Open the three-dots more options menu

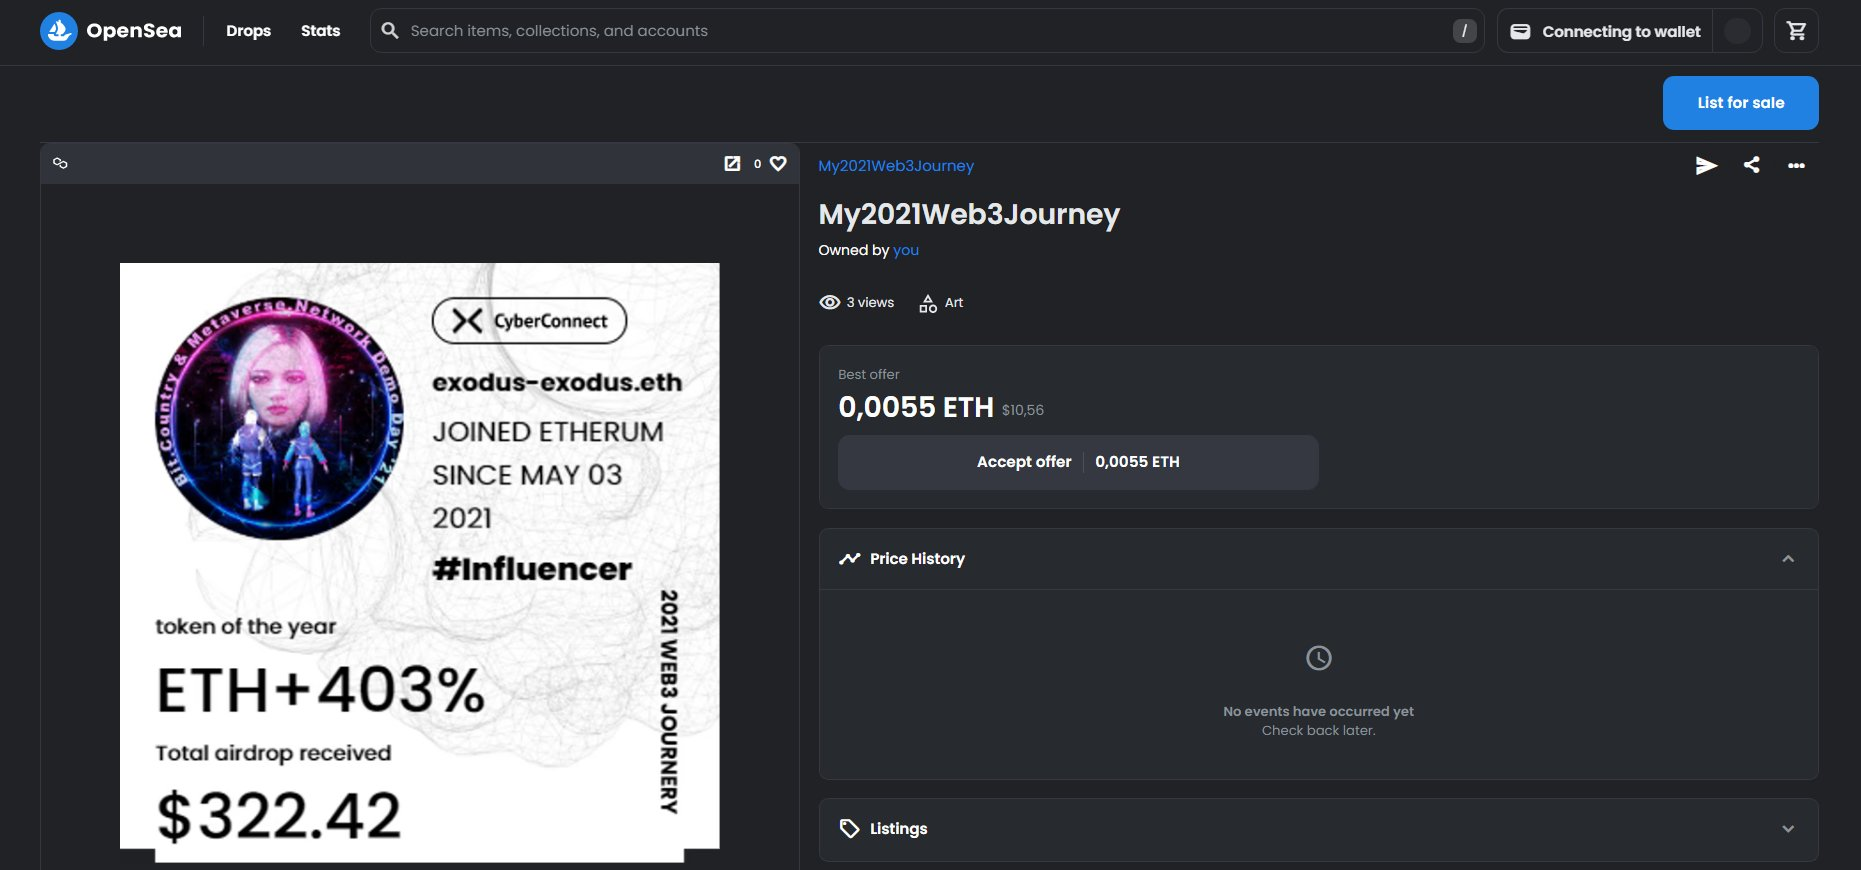[x=1796, y=165]
